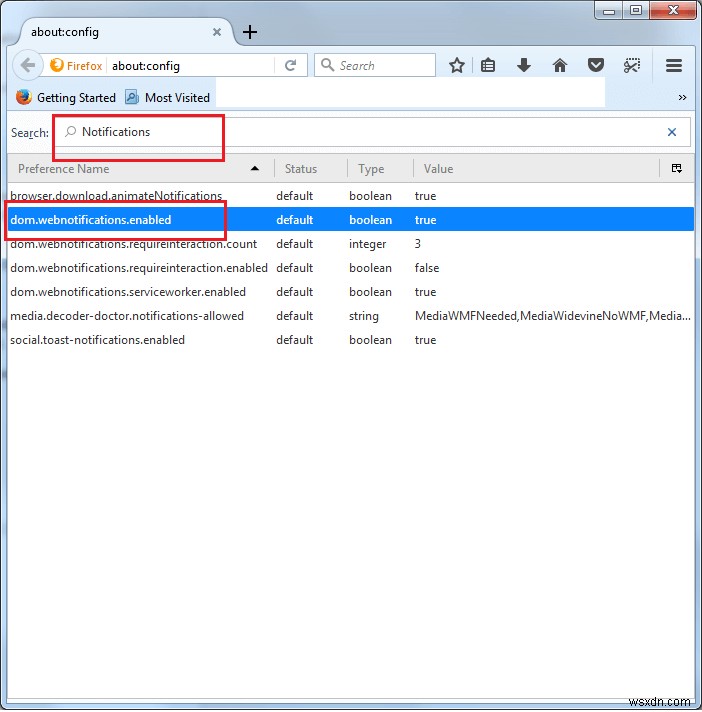The width and height of the screenshot is (702, 712).
Task: Click true value in dom.webnotifications.enabled row
Action: point(425,220)
